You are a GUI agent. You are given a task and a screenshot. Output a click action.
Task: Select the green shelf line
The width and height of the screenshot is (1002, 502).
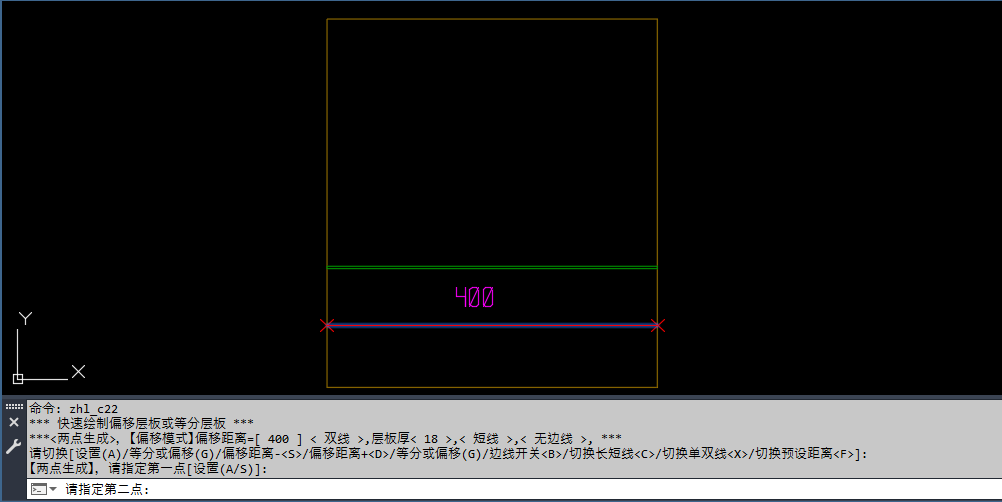492,268
